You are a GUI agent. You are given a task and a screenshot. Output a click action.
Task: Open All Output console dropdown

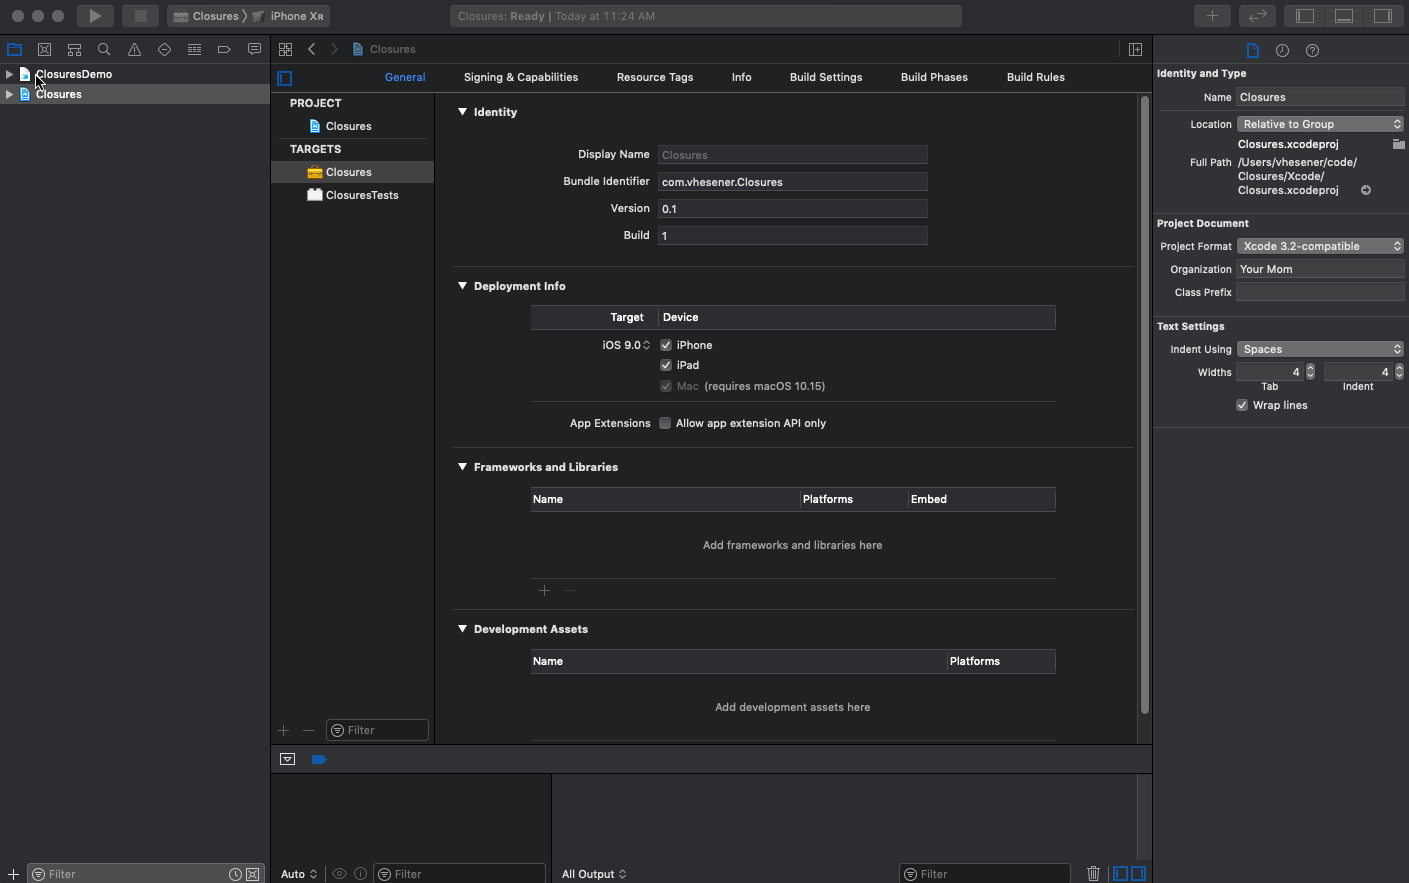click(594, 874)
